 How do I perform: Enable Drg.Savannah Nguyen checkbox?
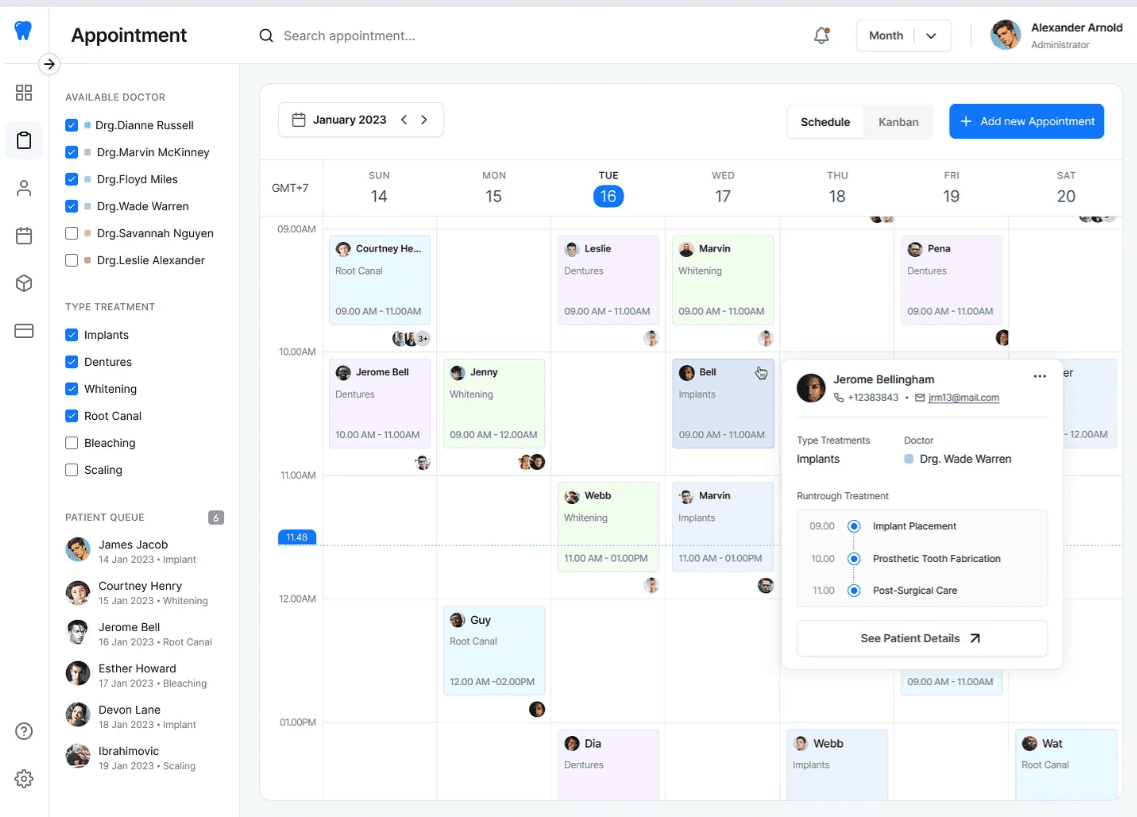[x=71, y=233]
